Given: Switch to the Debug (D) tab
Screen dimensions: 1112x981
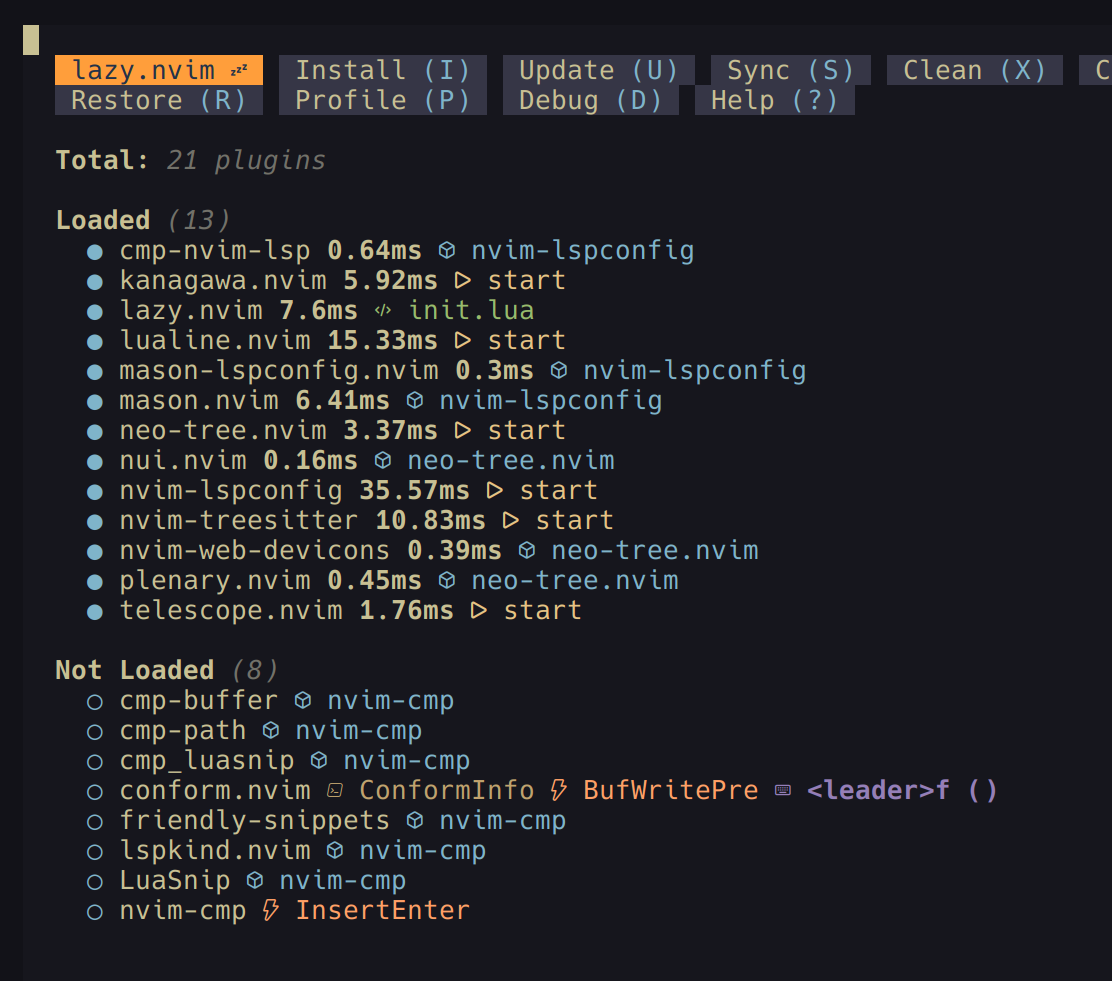Looking at the screenshot, I should pyautogui.click(x=591, y=100).
